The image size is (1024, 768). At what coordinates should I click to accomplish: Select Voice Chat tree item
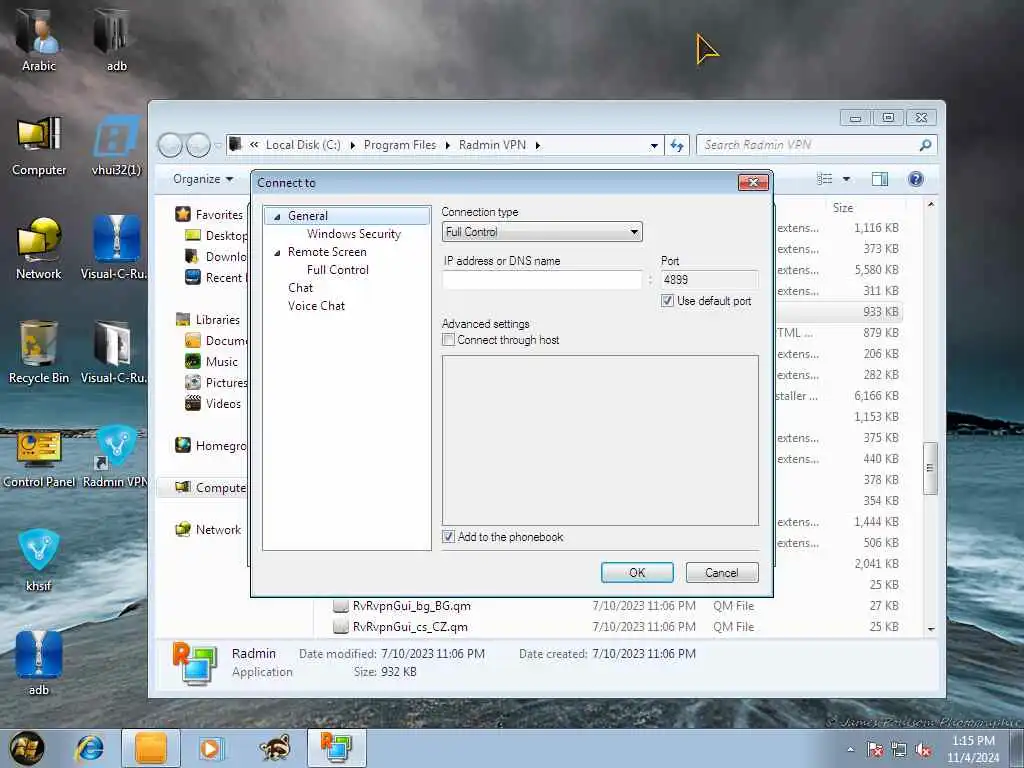coord(316,306)
